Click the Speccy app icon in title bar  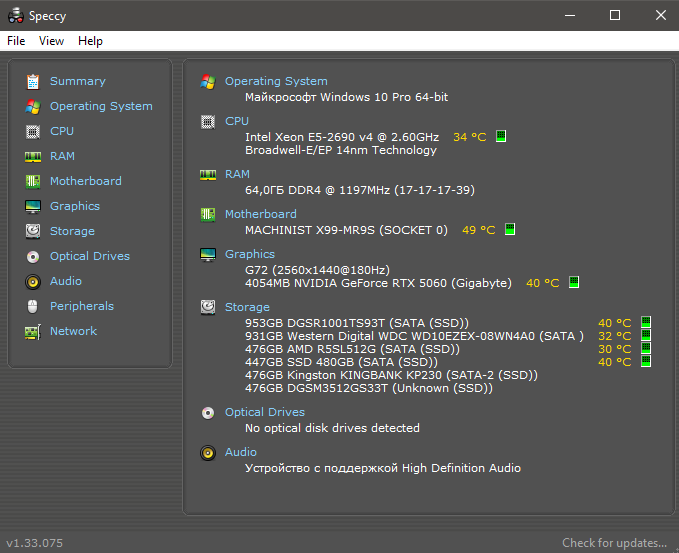pyautogui.click(x=16, y=16)
